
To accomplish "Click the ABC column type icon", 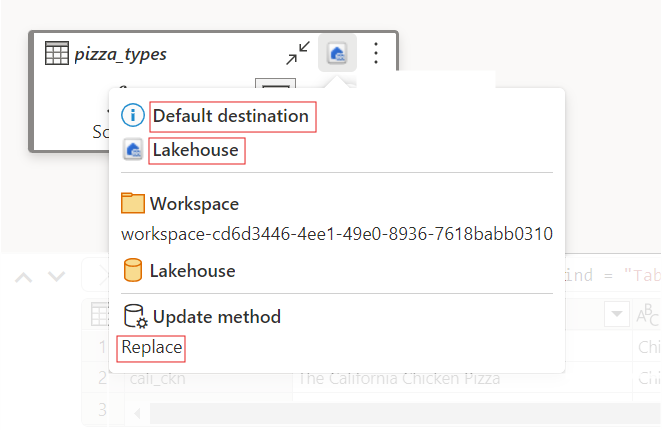I will click(x=647, y=315).
